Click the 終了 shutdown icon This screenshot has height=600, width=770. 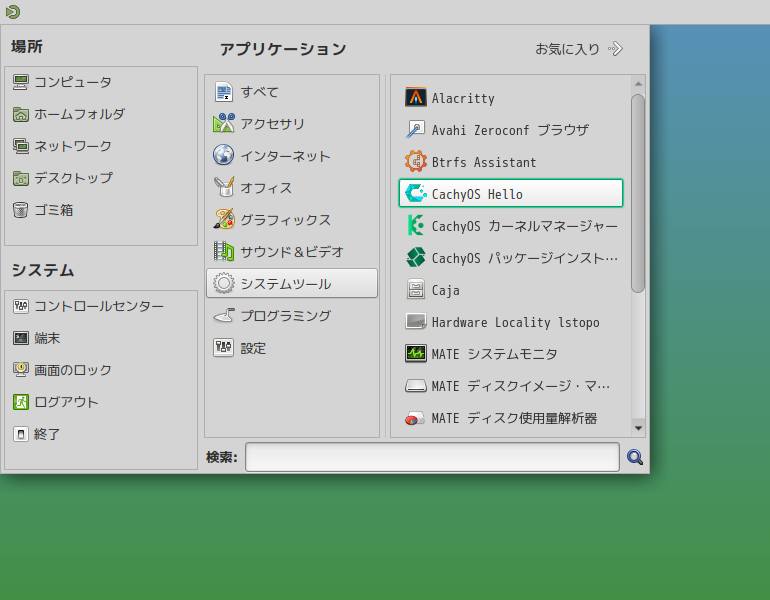(x=21, y=434)
